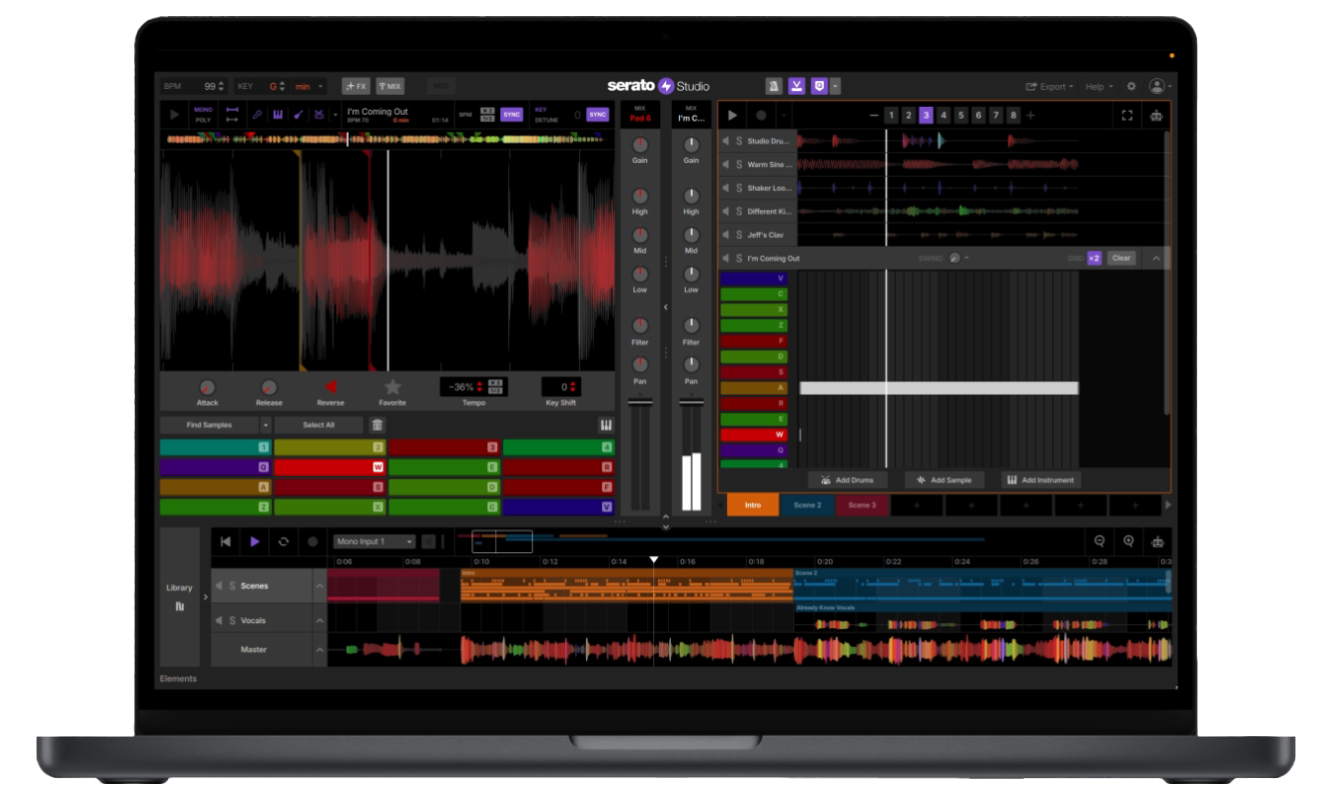The width and height of the screenshot is (1343, 801).
Task: Open the piano keyboard view above pads
Action: [x=606, y=425]
